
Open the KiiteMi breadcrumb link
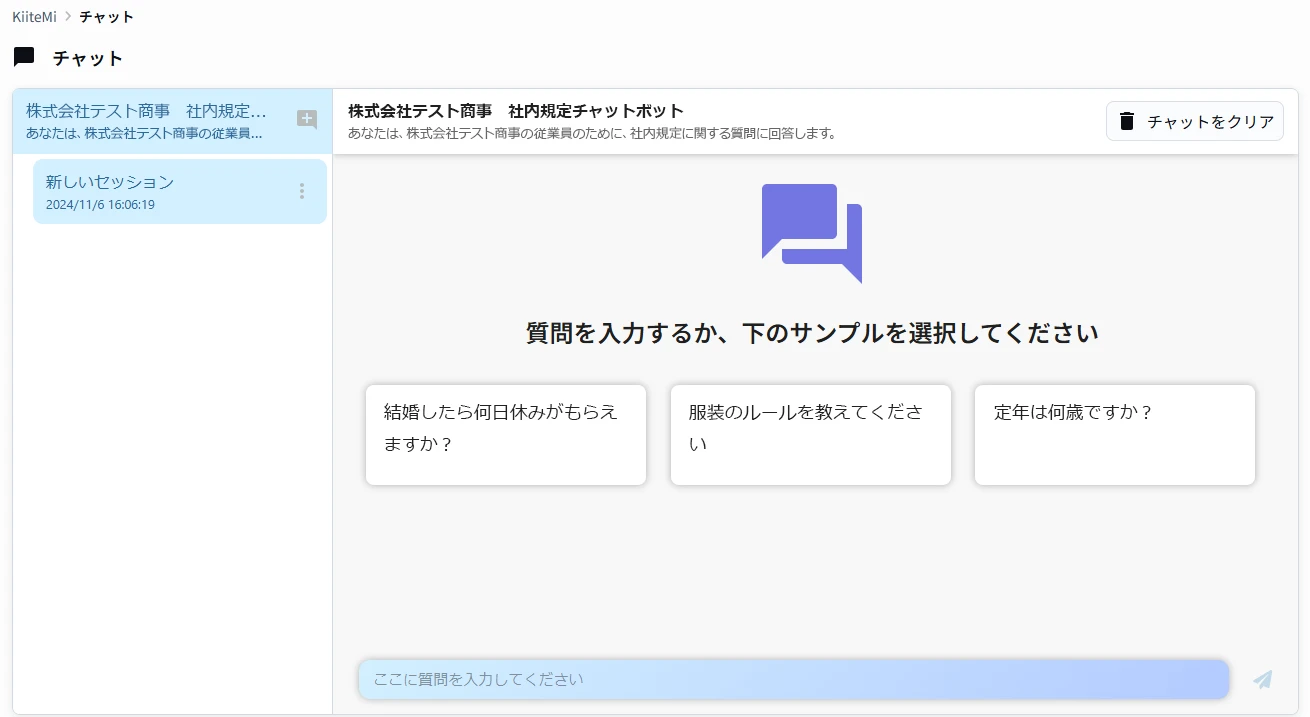pos(35,17)
